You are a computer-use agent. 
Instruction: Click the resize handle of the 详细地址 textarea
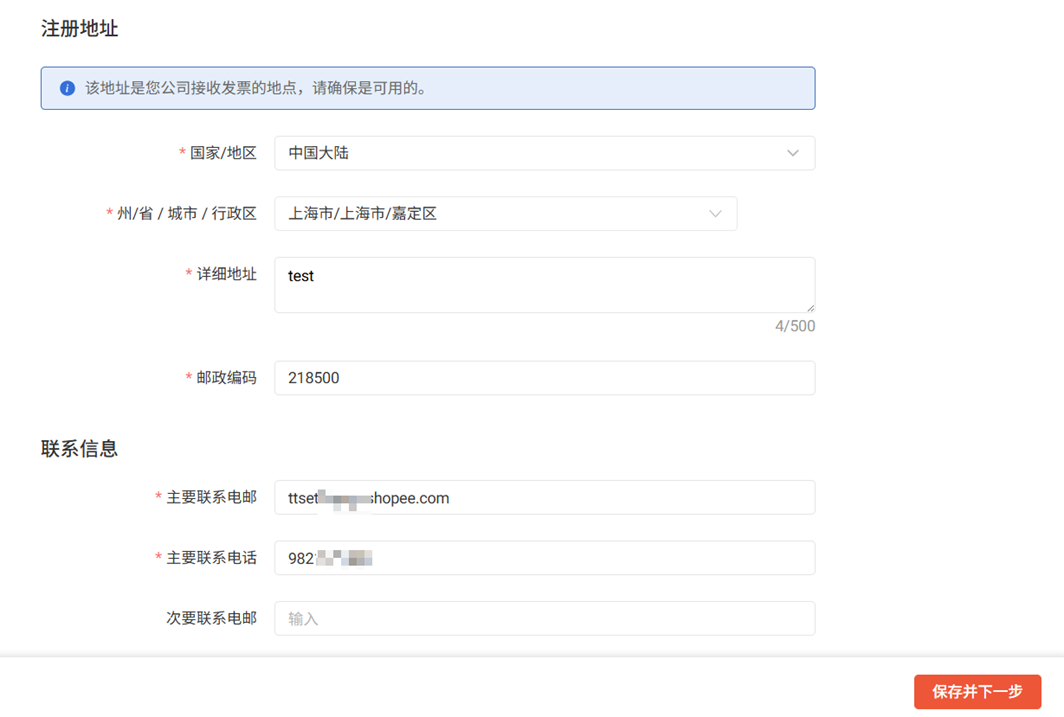809,307
